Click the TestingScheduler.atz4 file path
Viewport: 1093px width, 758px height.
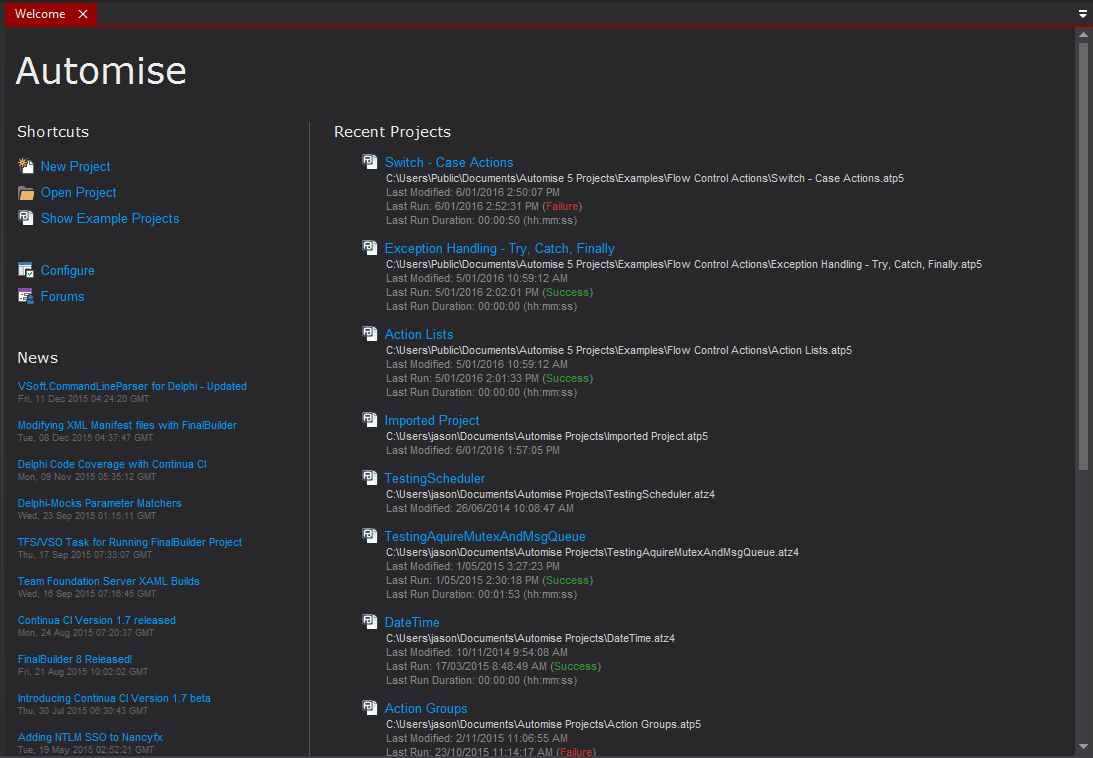click(x=551, y=494)
